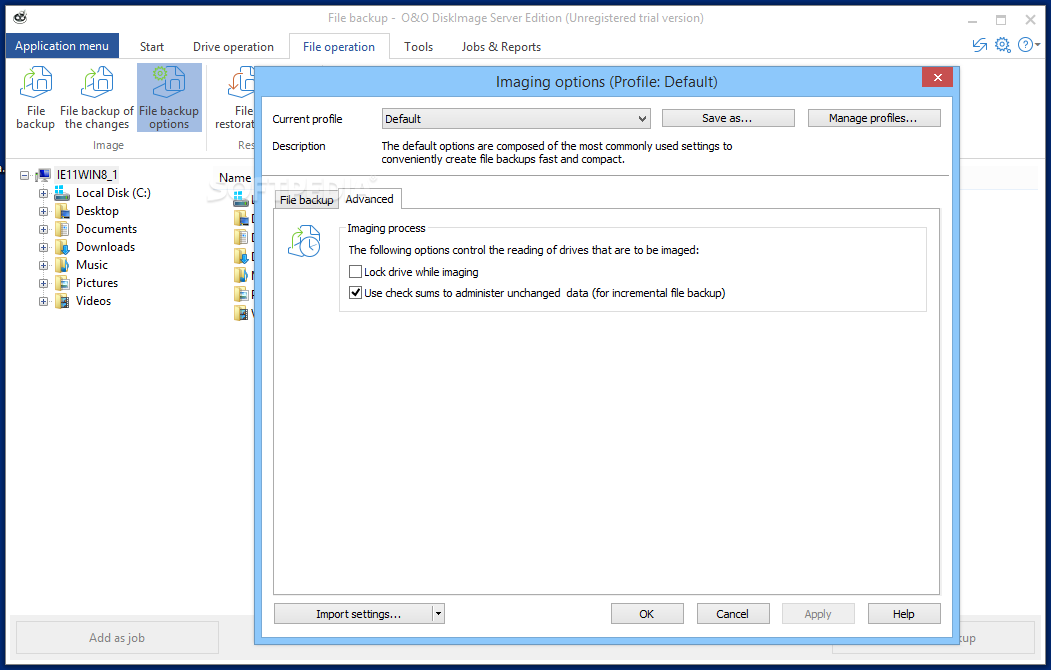Switch to the Jobs & Reports tab
Image resolution: width=1051 pixels, height=670 pixels.
click(x=501, y=47)
